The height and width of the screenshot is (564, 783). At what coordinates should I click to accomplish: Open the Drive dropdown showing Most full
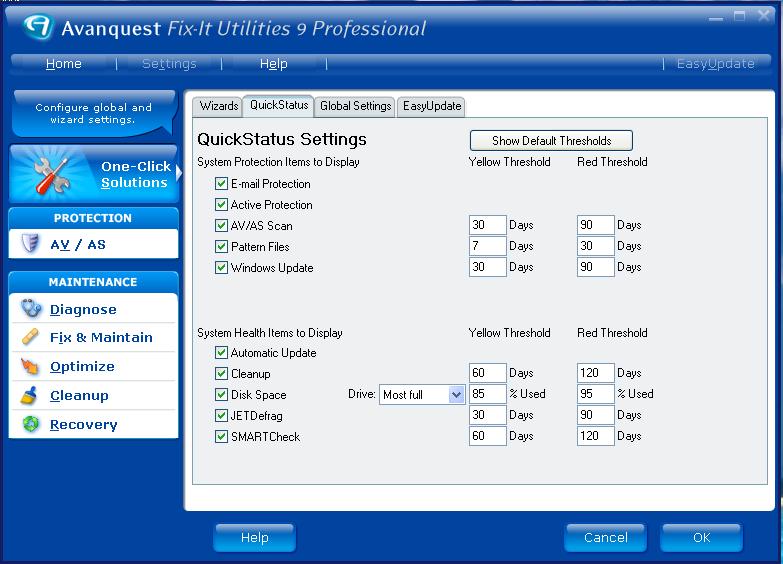(422, 395)
